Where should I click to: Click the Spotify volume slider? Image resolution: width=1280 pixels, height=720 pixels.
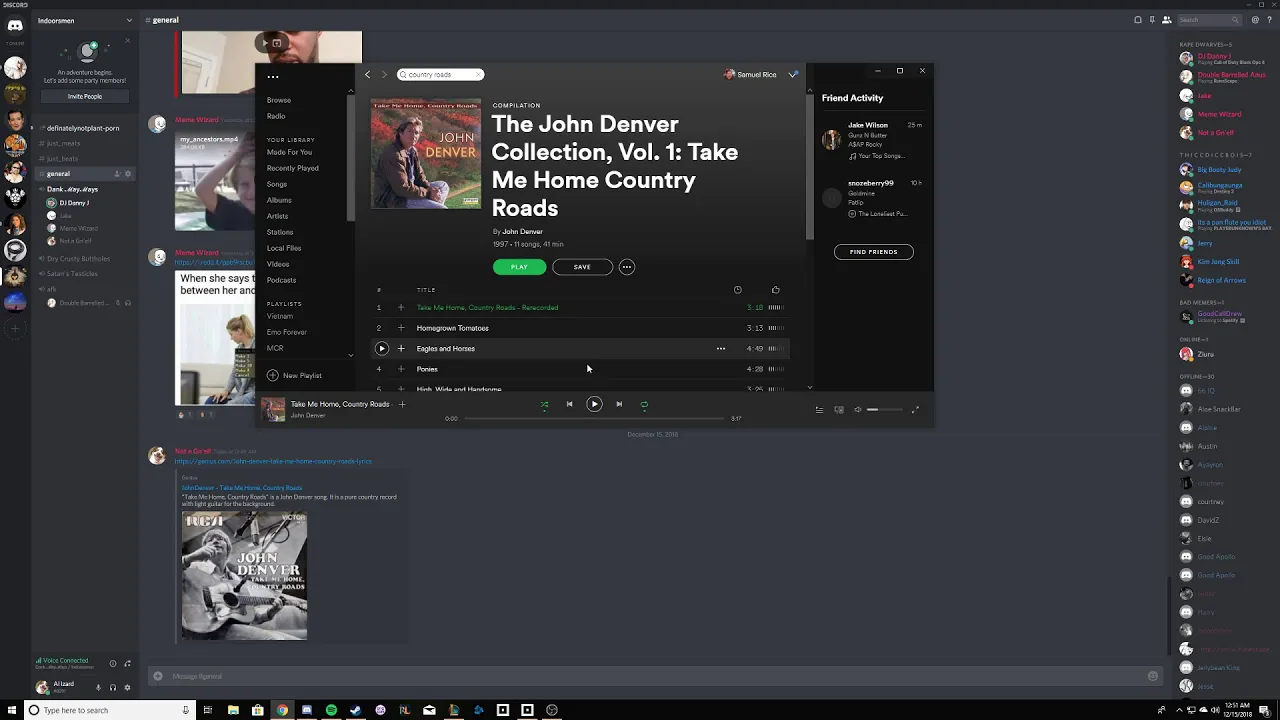pos(885,409)
